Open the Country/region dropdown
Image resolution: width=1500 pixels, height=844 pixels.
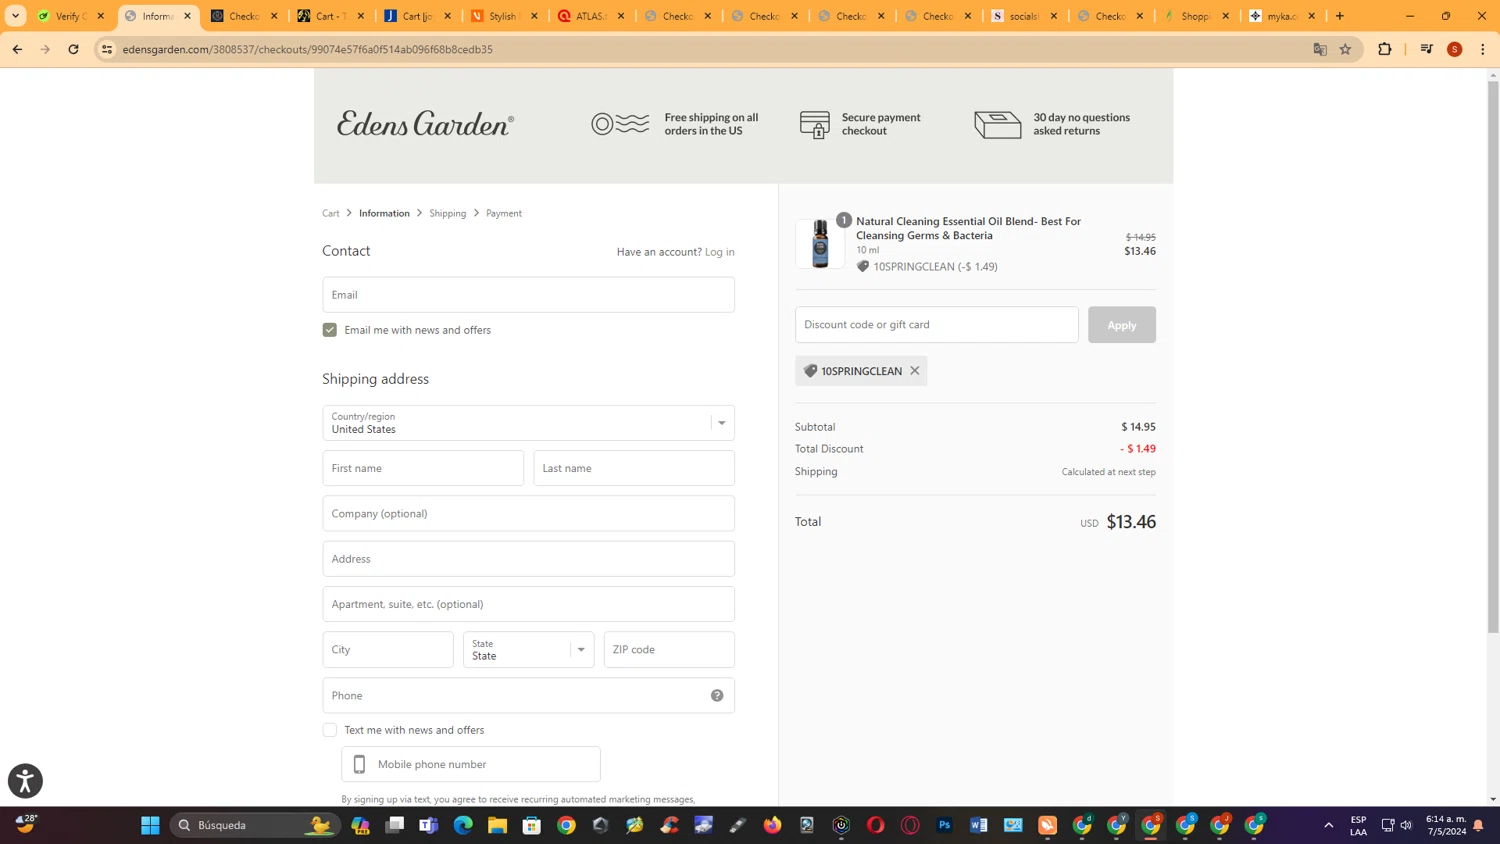coord(528,423)
